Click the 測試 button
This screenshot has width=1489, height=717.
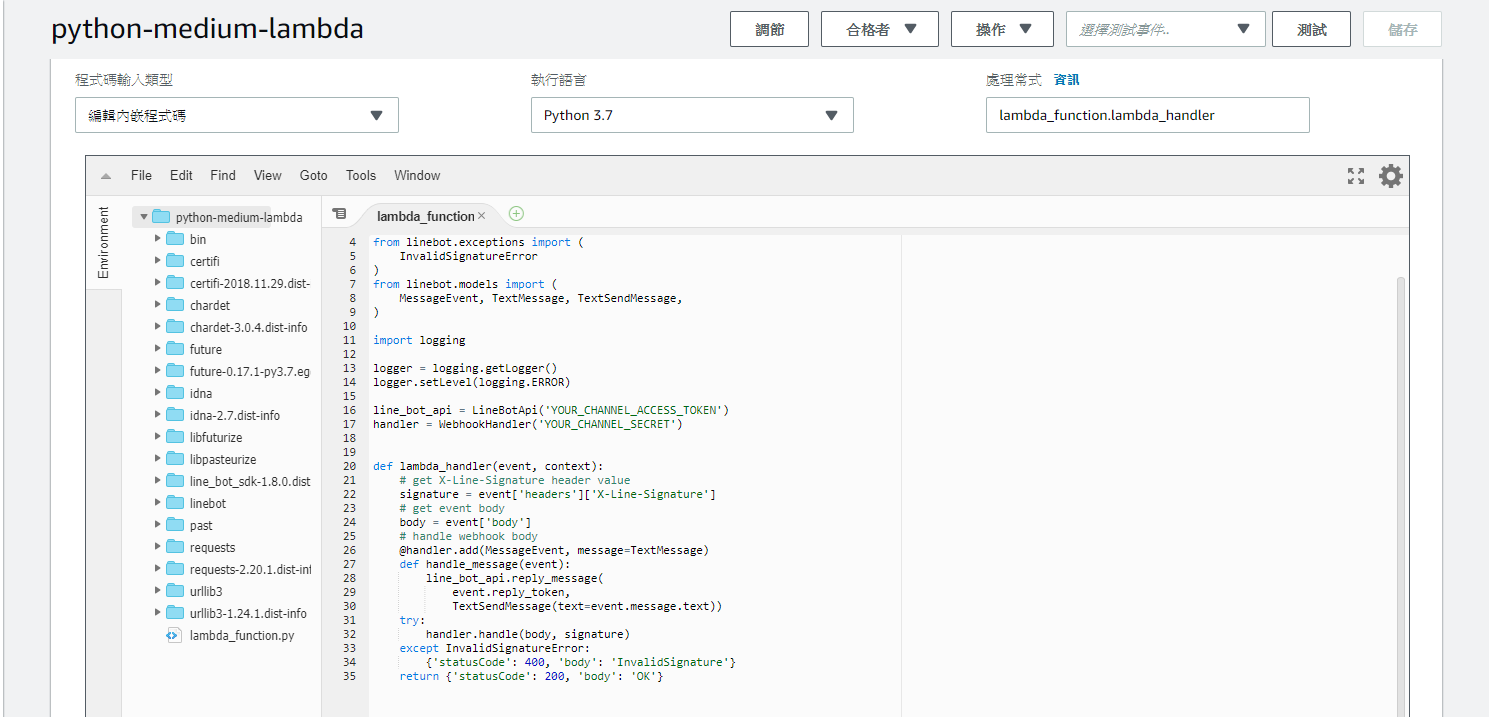(x=1311, y=29)
